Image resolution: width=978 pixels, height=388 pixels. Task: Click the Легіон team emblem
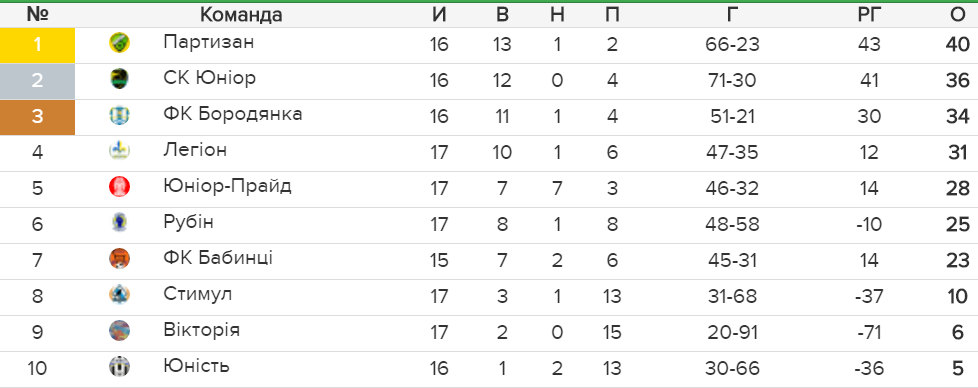point(119,151)
